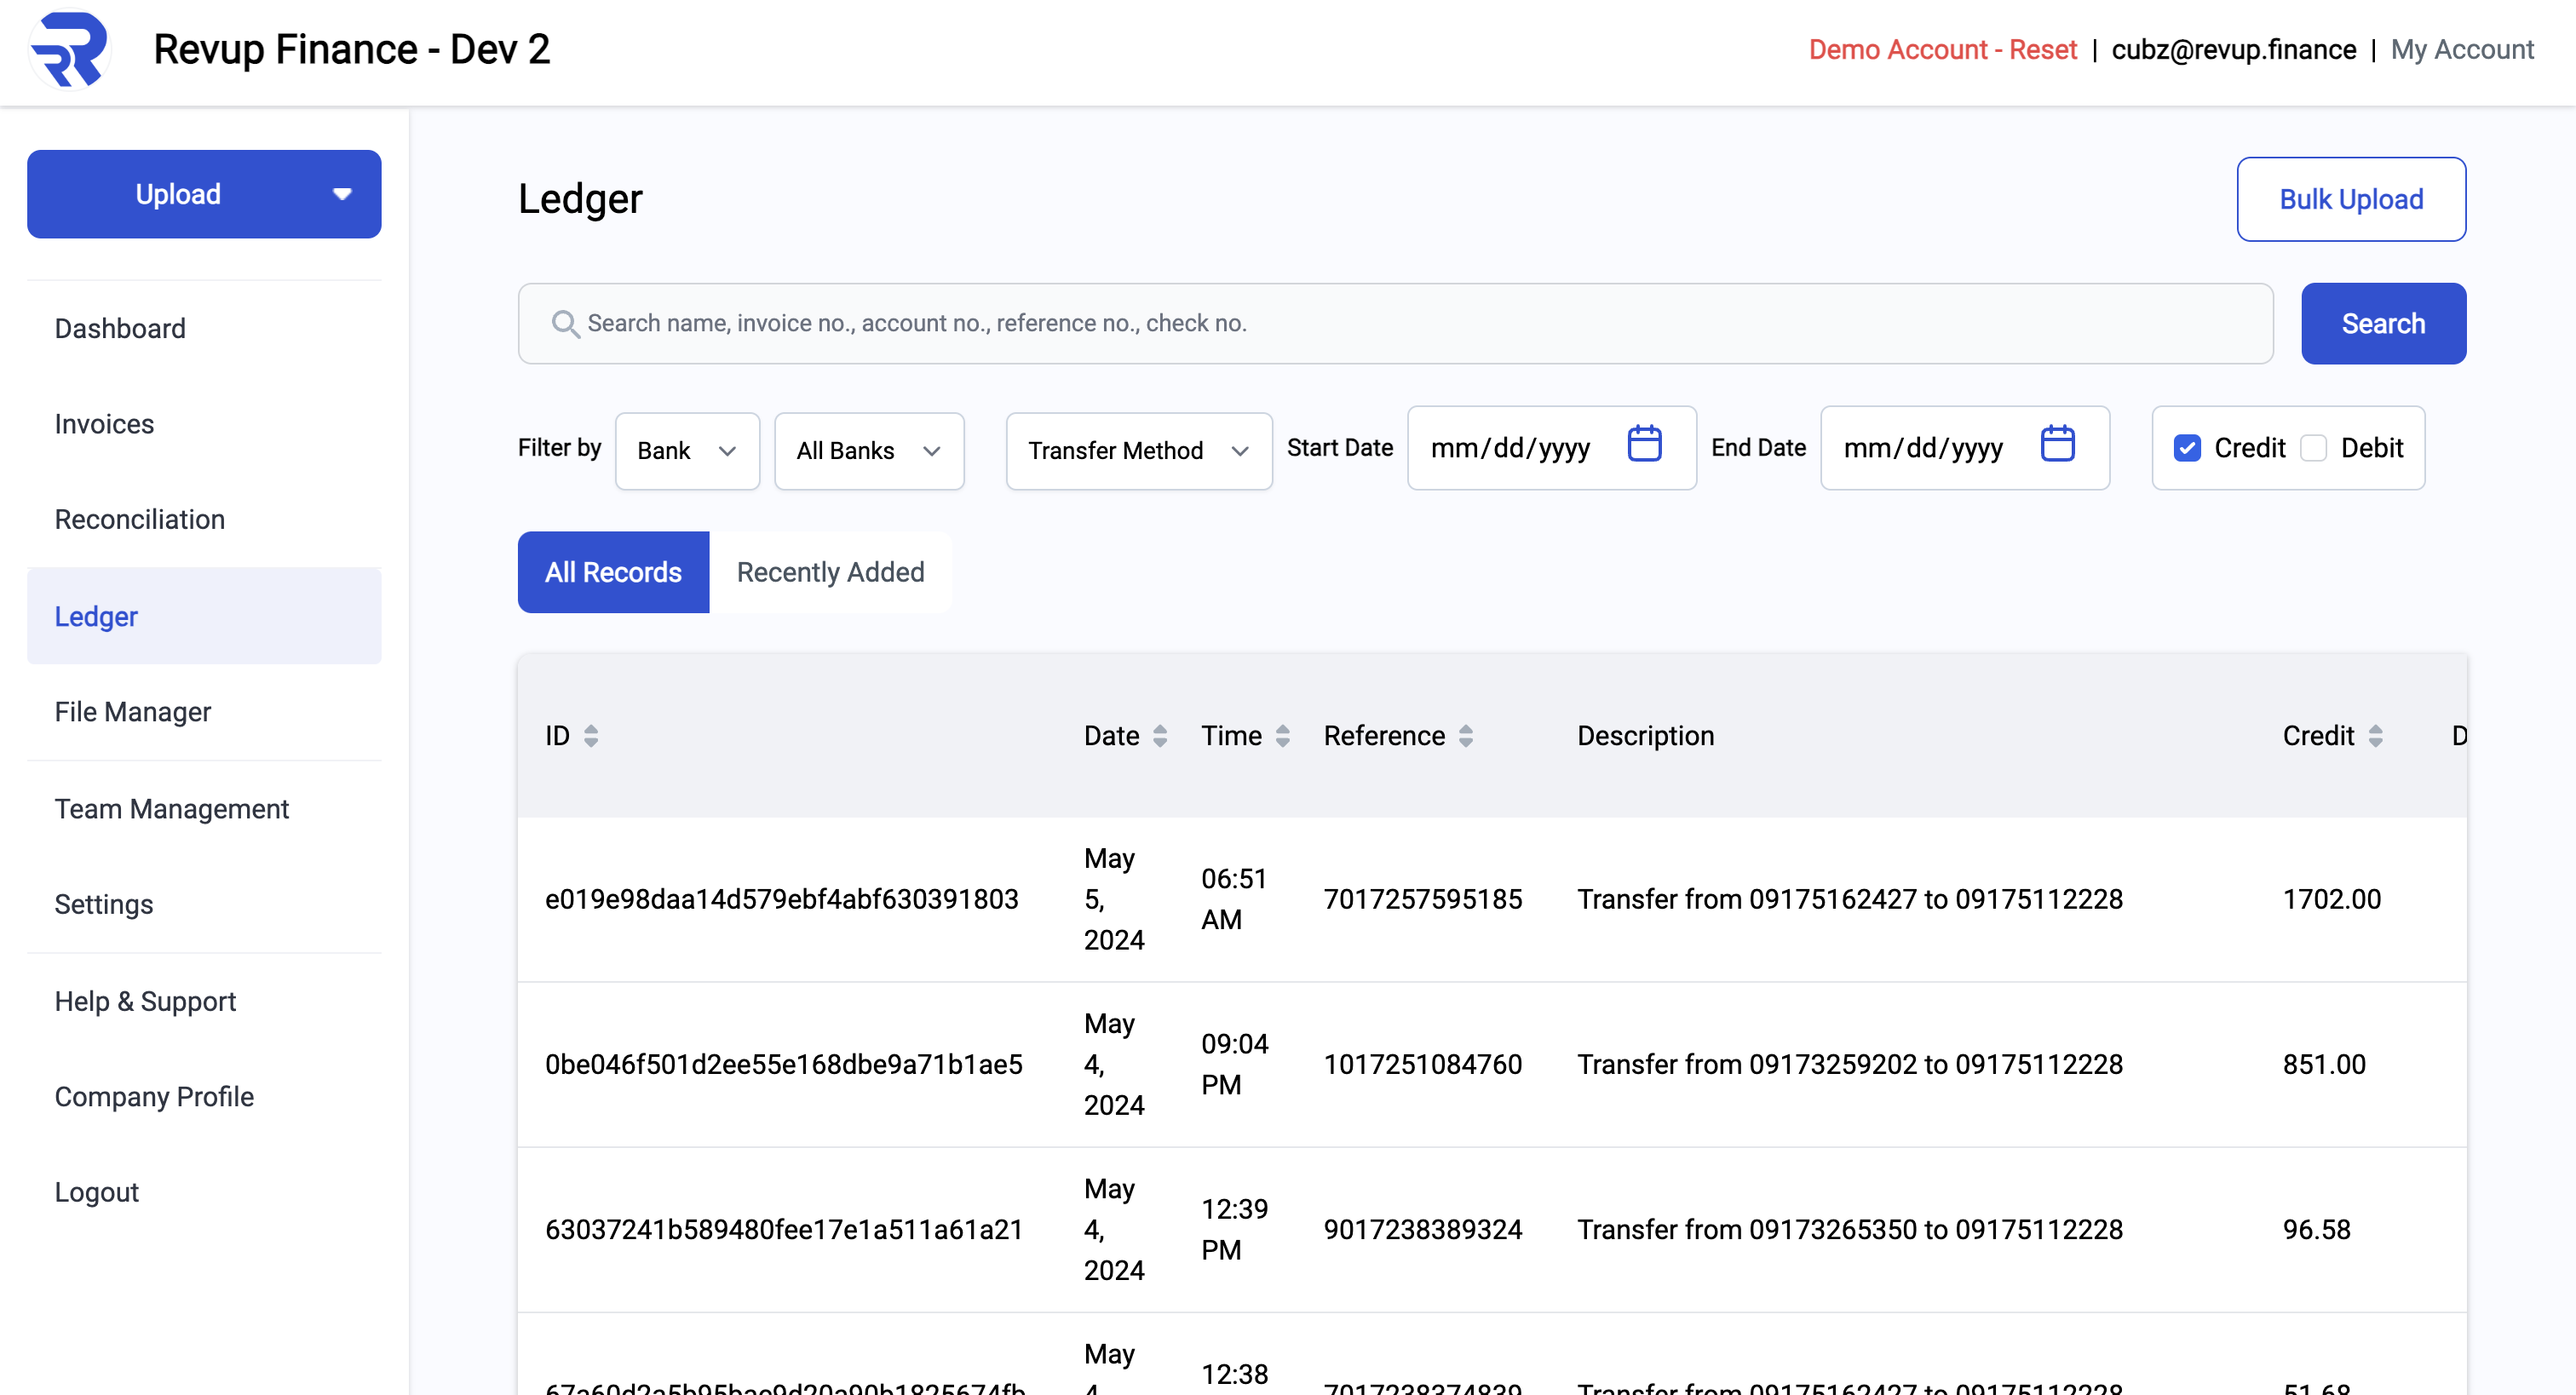Viewport: 2576px width, 1395px height.
Task: Switch to Recently Added tab
Action: tap(830, 572)
